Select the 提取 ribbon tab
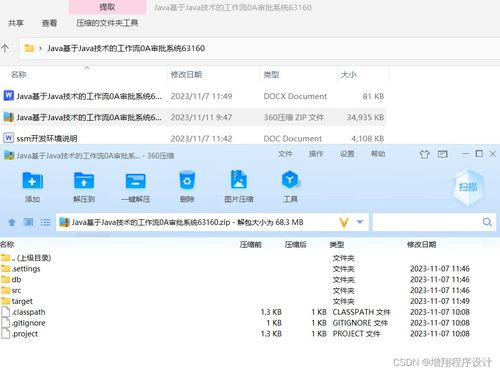Image resolution: width=500 pixels, height=372 pixels. (107, 7)
